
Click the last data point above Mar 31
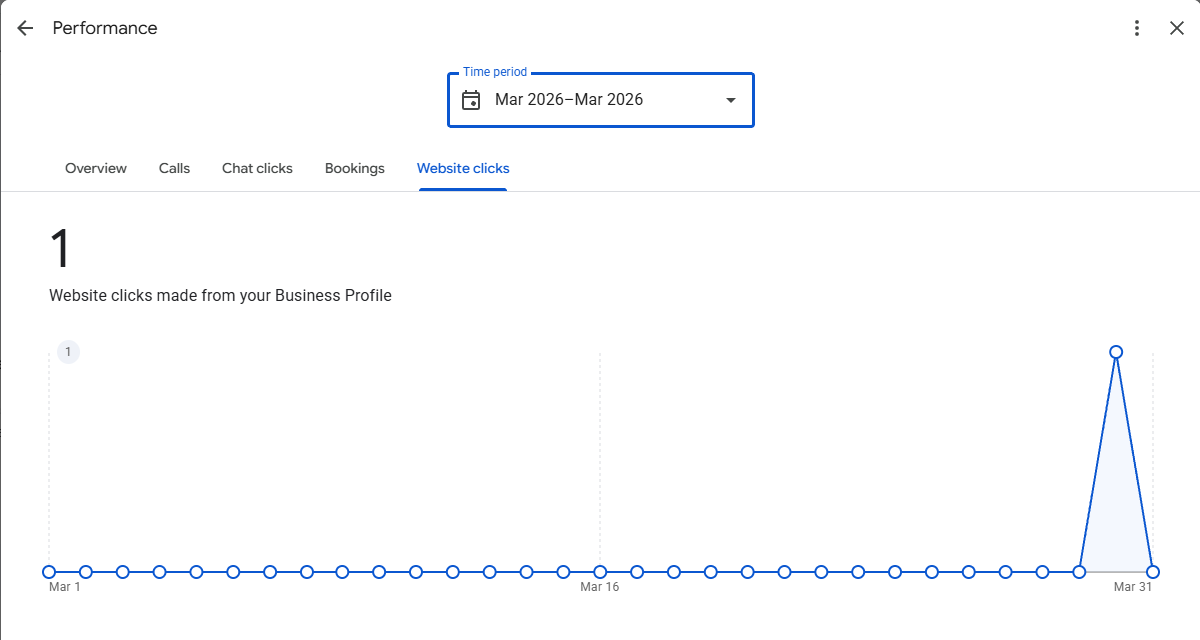click(x=1153, y=572)
